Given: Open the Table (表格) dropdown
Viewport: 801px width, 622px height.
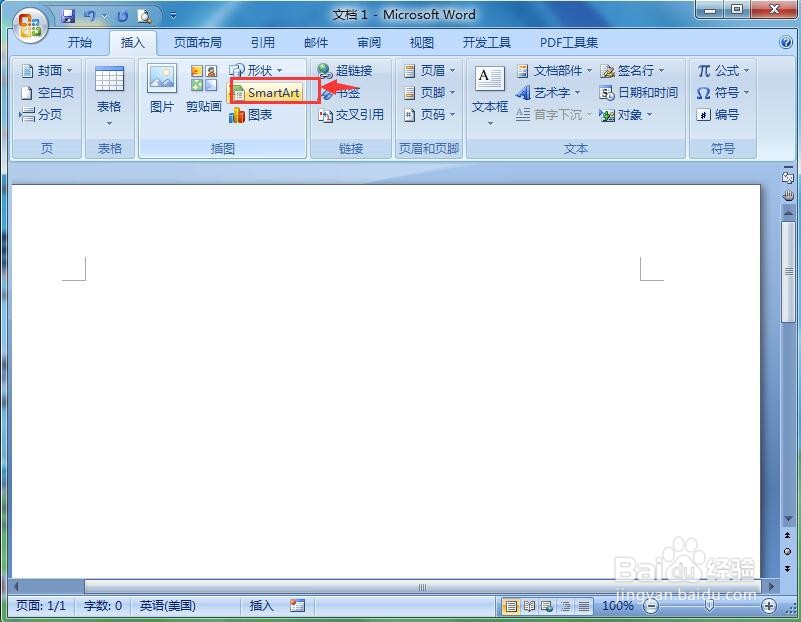Looking at the screenshot, I should (x=109, y=96).
